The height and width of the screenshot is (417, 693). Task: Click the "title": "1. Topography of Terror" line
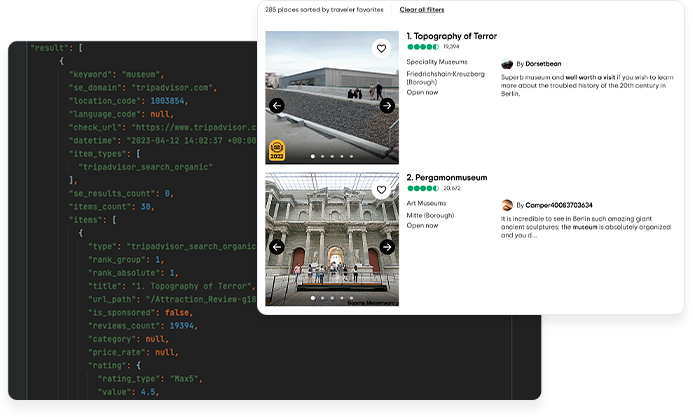171,286
